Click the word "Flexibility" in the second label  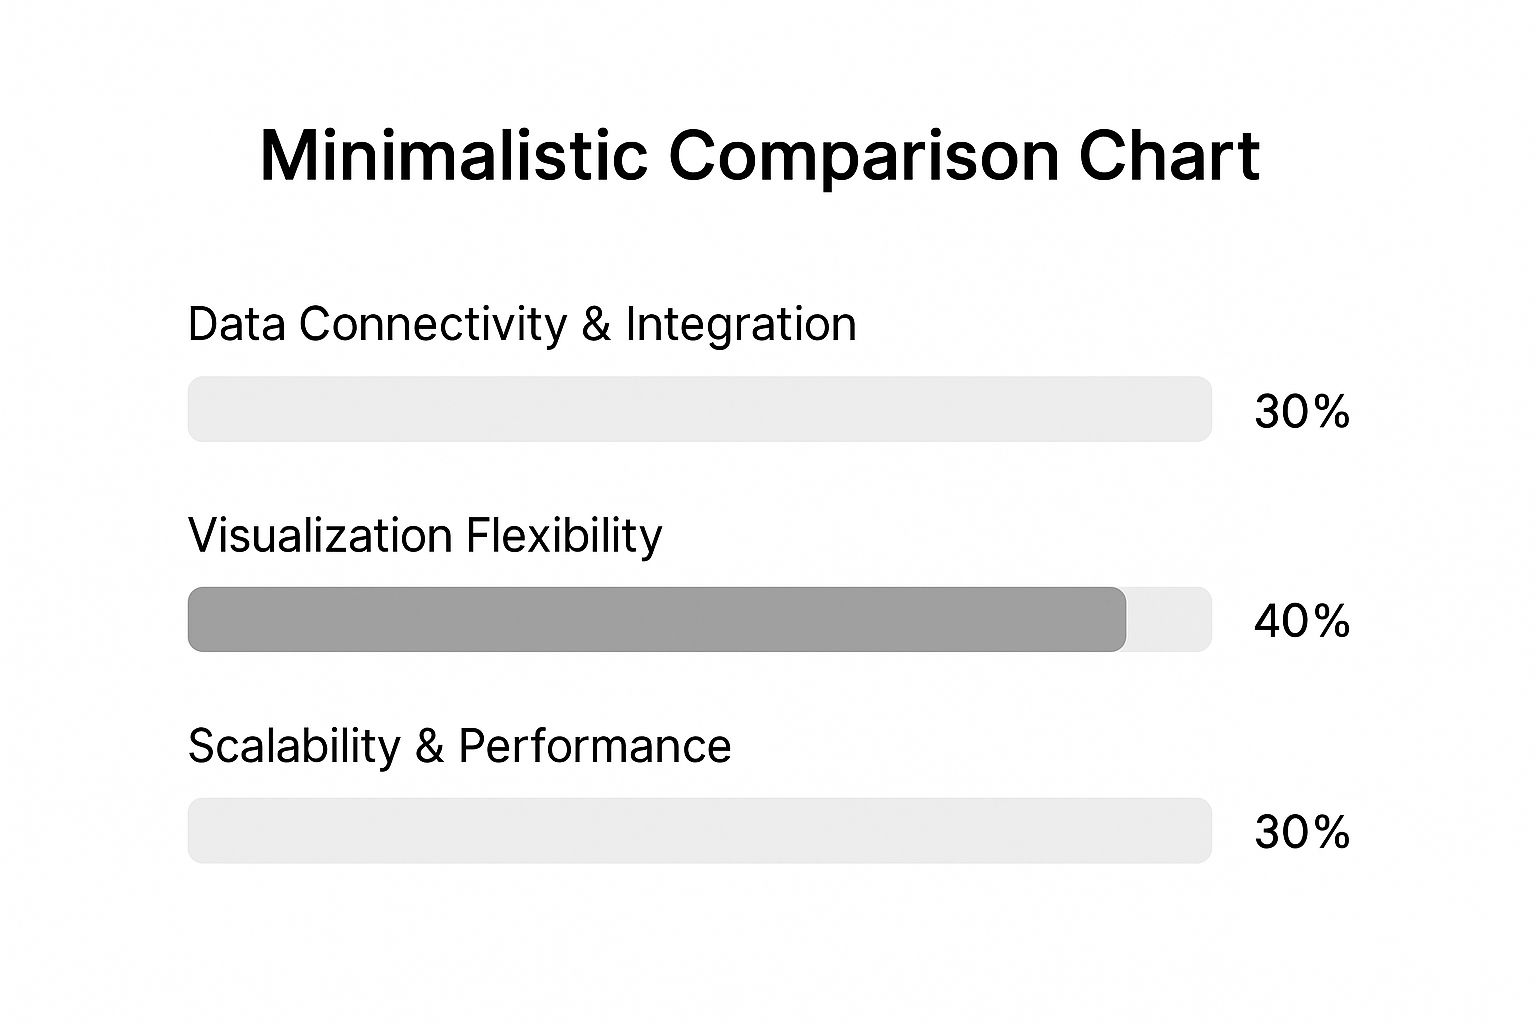tap(564, 535)
